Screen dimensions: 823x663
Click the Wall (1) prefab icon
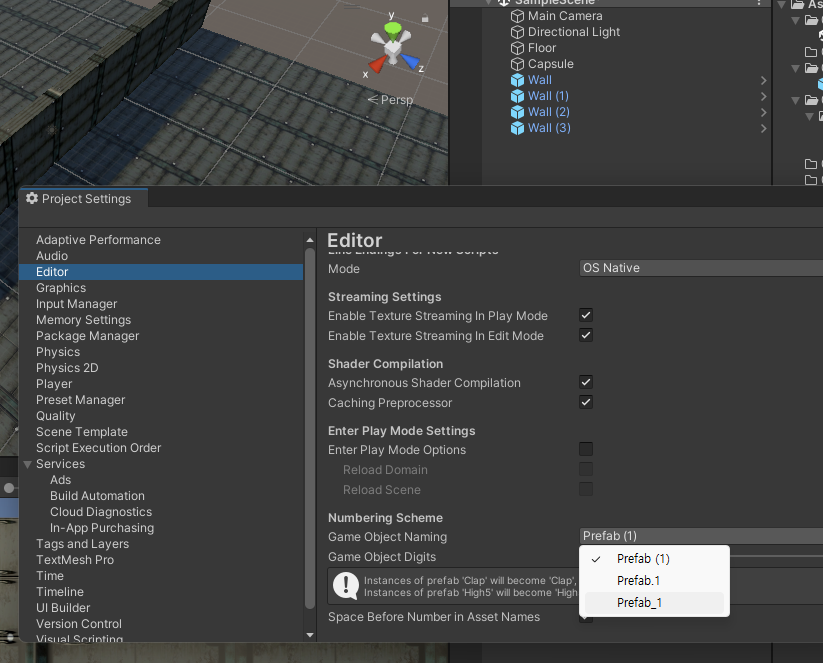coord(517,96)
